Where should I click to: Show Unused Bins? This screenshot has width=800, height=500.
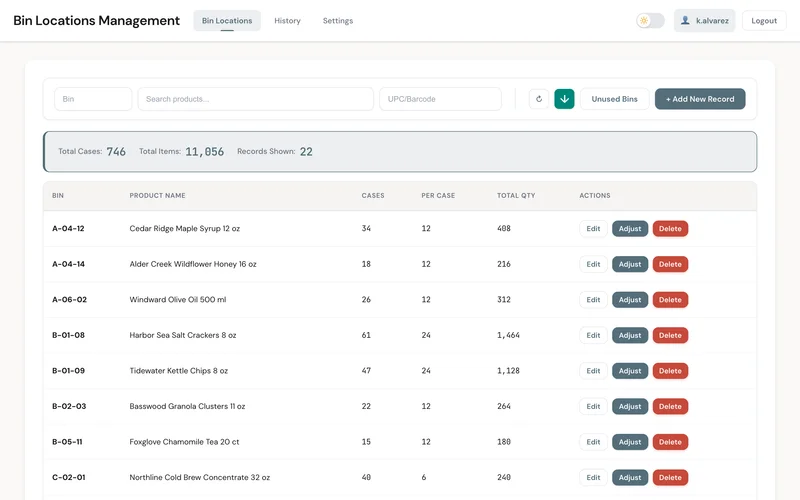[615, 99]
